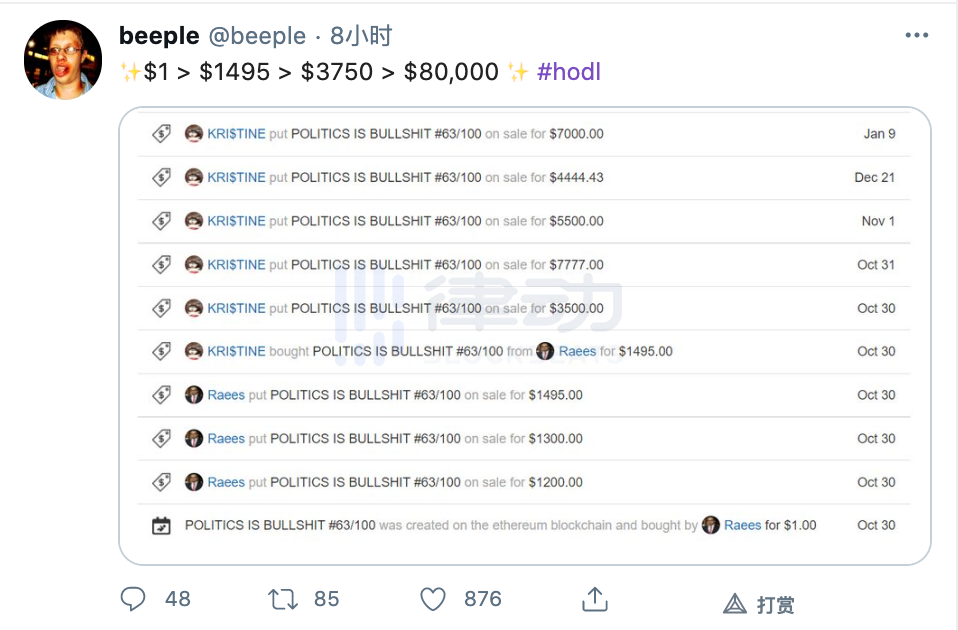Like the tweet using the heart icon
This screenshot has height=630, width=958.
click(433, 599)
